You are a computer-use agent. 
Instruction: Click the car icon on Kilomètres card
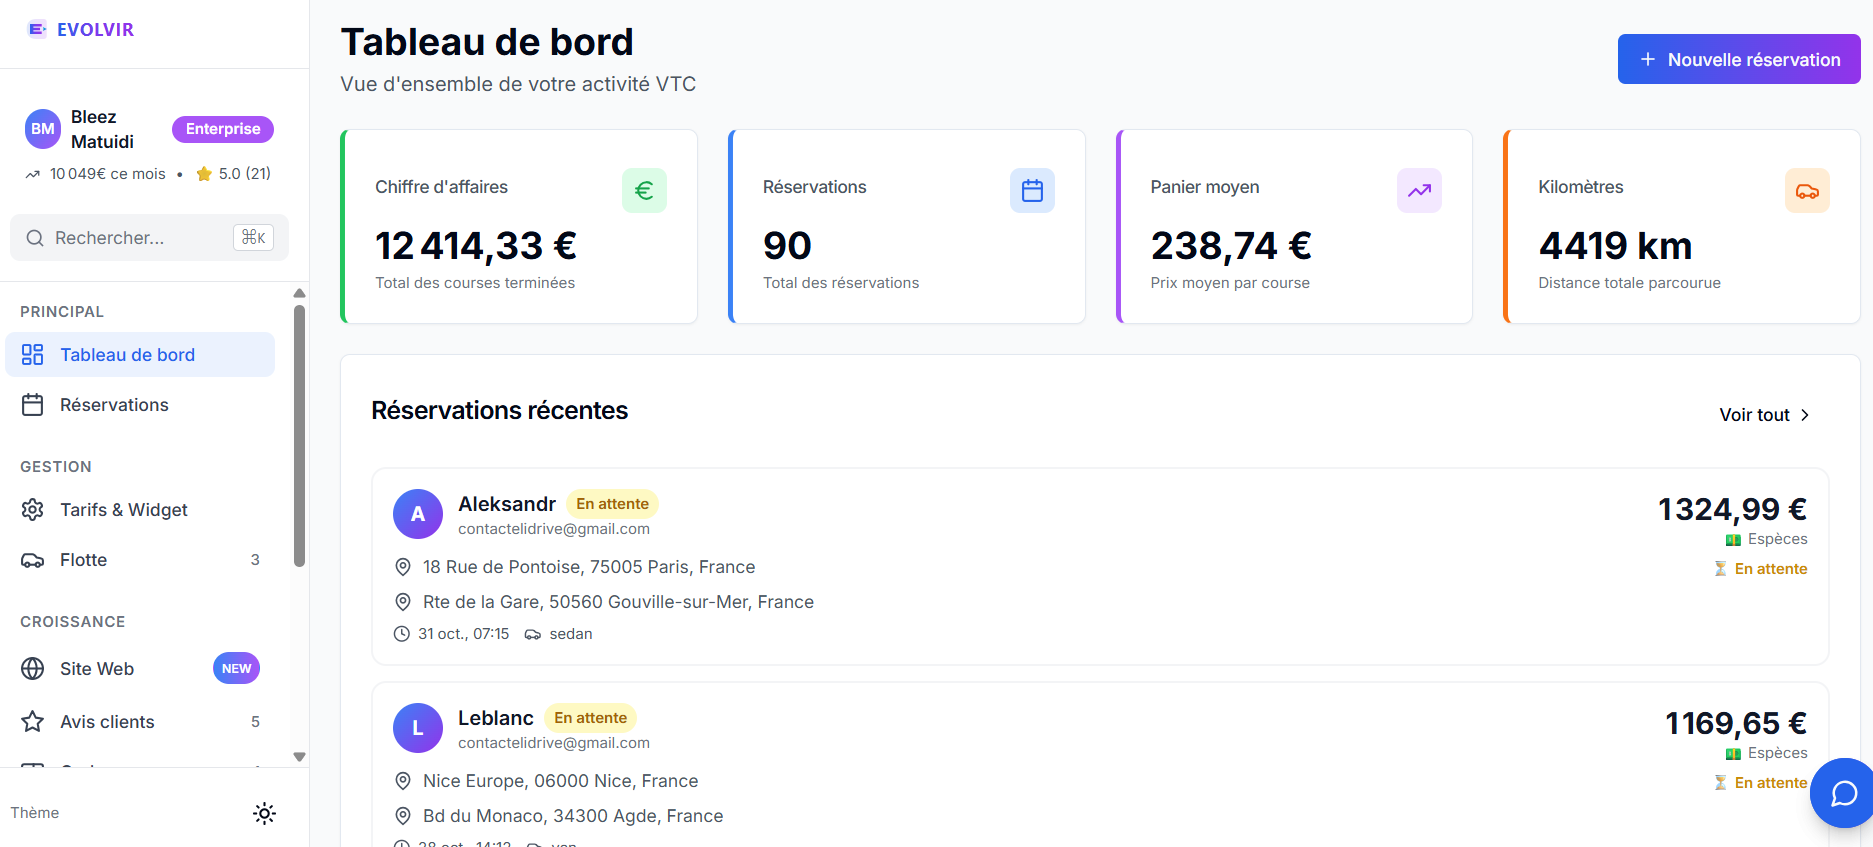pyautogui.click(x=1807, y=190)
